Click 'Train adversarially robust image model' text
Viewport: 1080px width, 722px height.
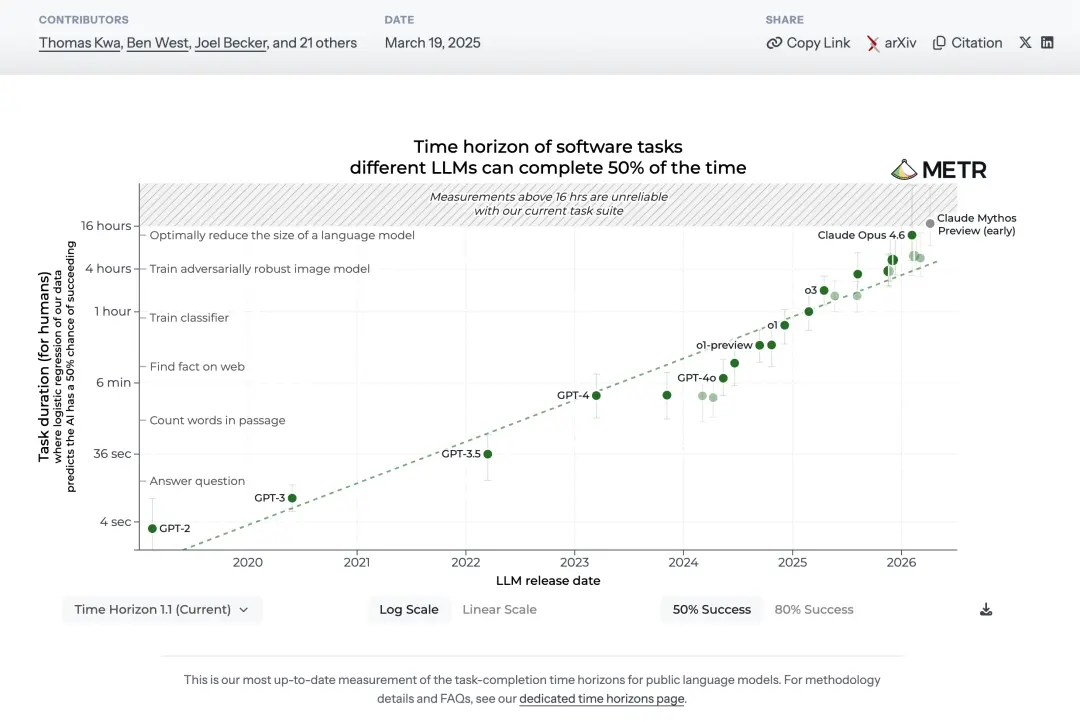[260, 269]
